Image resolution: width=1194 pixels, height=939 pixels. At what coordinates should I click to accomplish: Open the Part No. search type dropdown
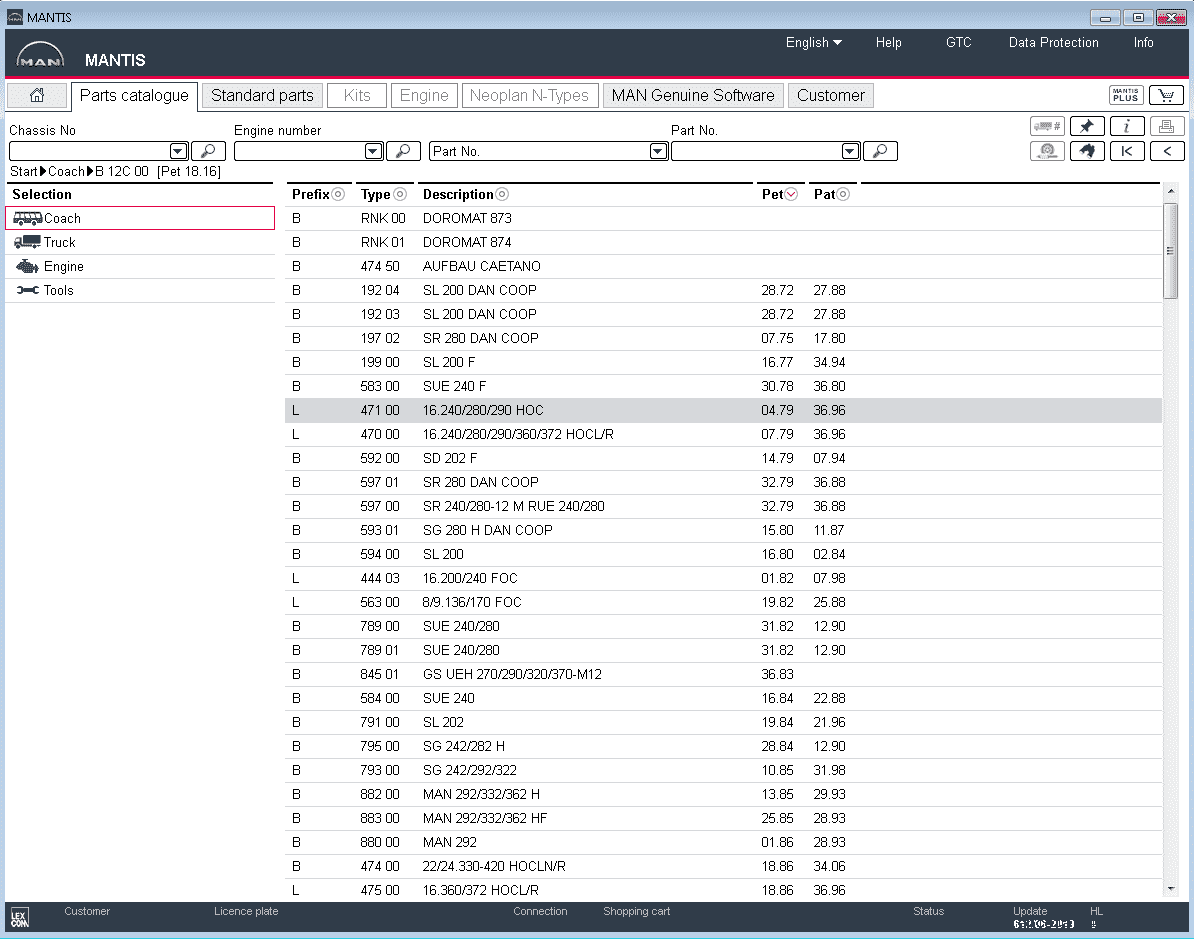659,151
